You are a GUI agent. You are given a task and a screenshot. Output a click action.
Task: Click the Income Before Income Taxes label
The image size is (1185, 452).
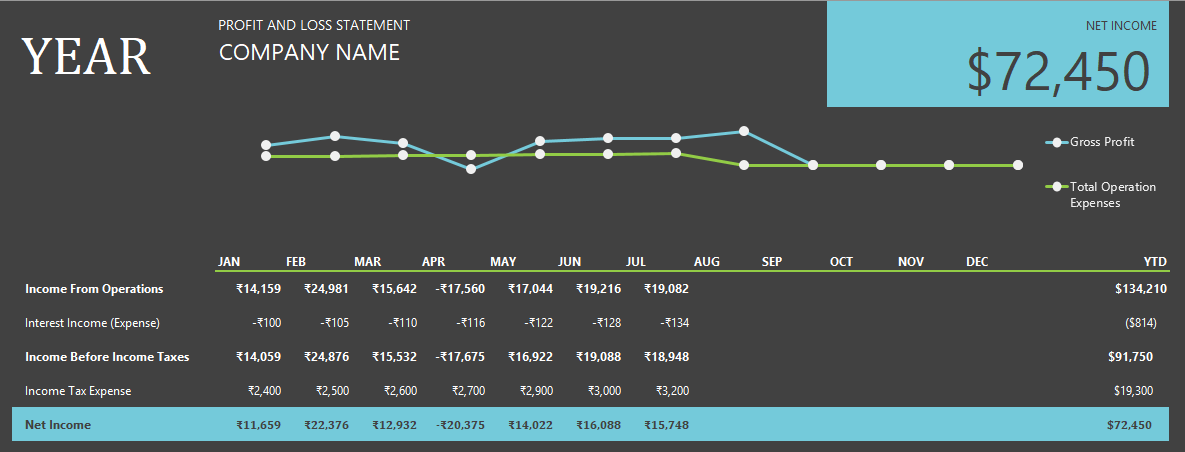pos(107,357)
